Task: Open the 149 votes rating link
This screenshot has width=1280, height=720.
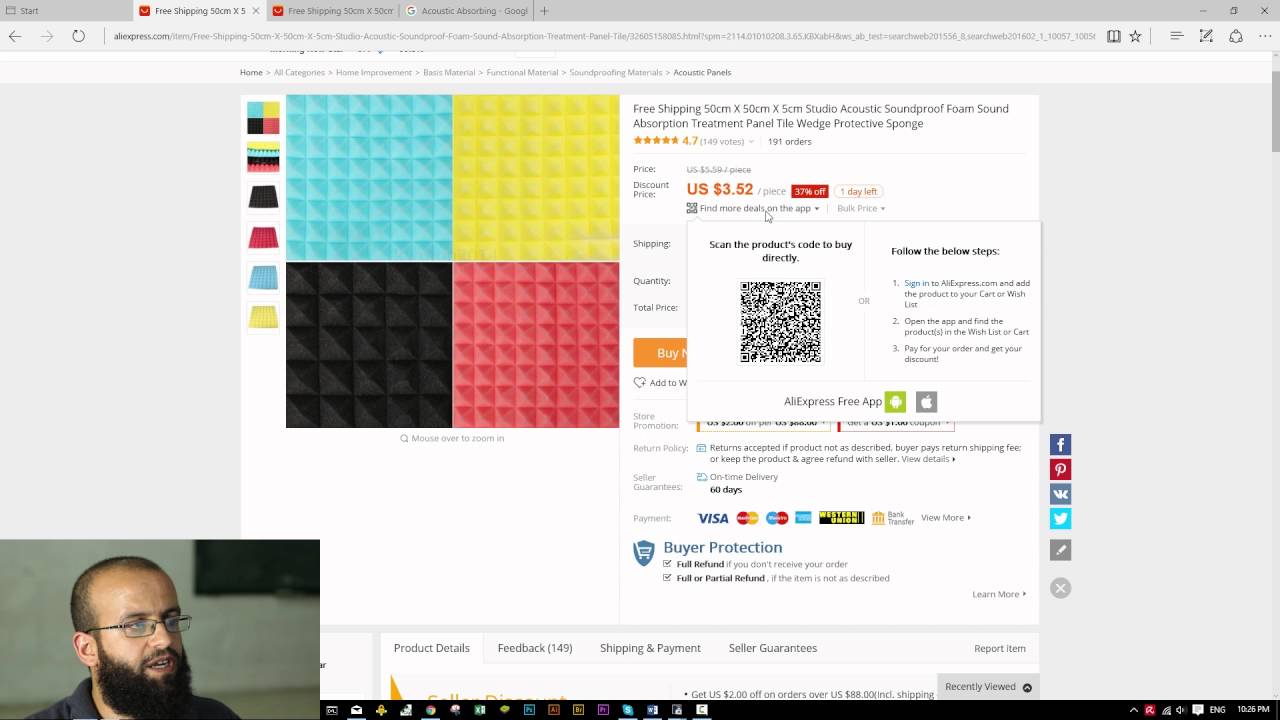Action: [722, 142]
